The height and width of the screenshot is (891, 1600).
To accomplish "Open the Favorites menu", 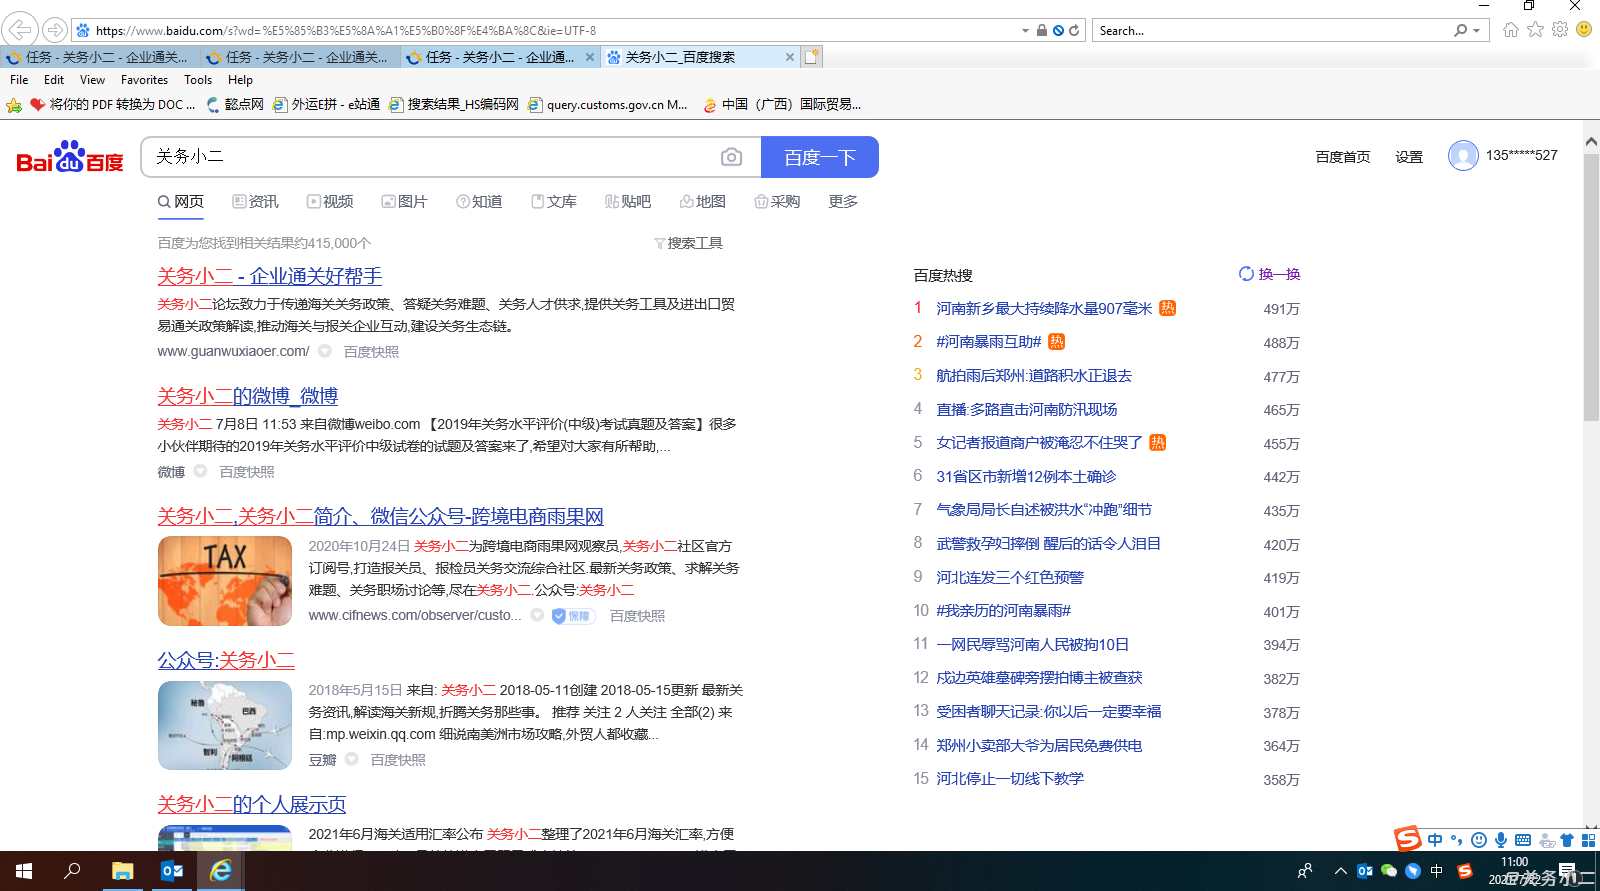I will (x=144, y=80).
